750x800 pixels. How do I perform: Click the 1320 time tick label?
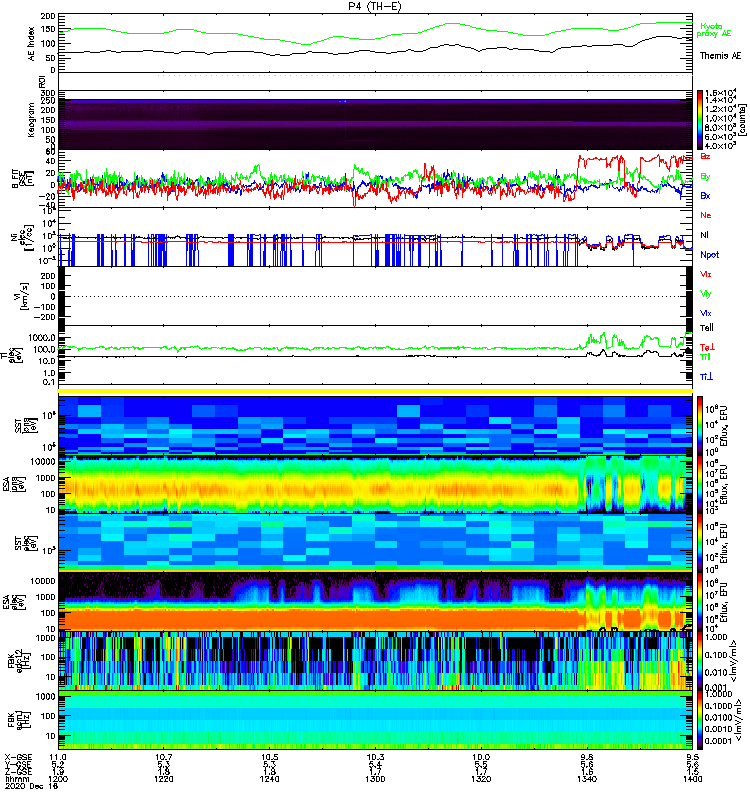click(x=481, y=779)
